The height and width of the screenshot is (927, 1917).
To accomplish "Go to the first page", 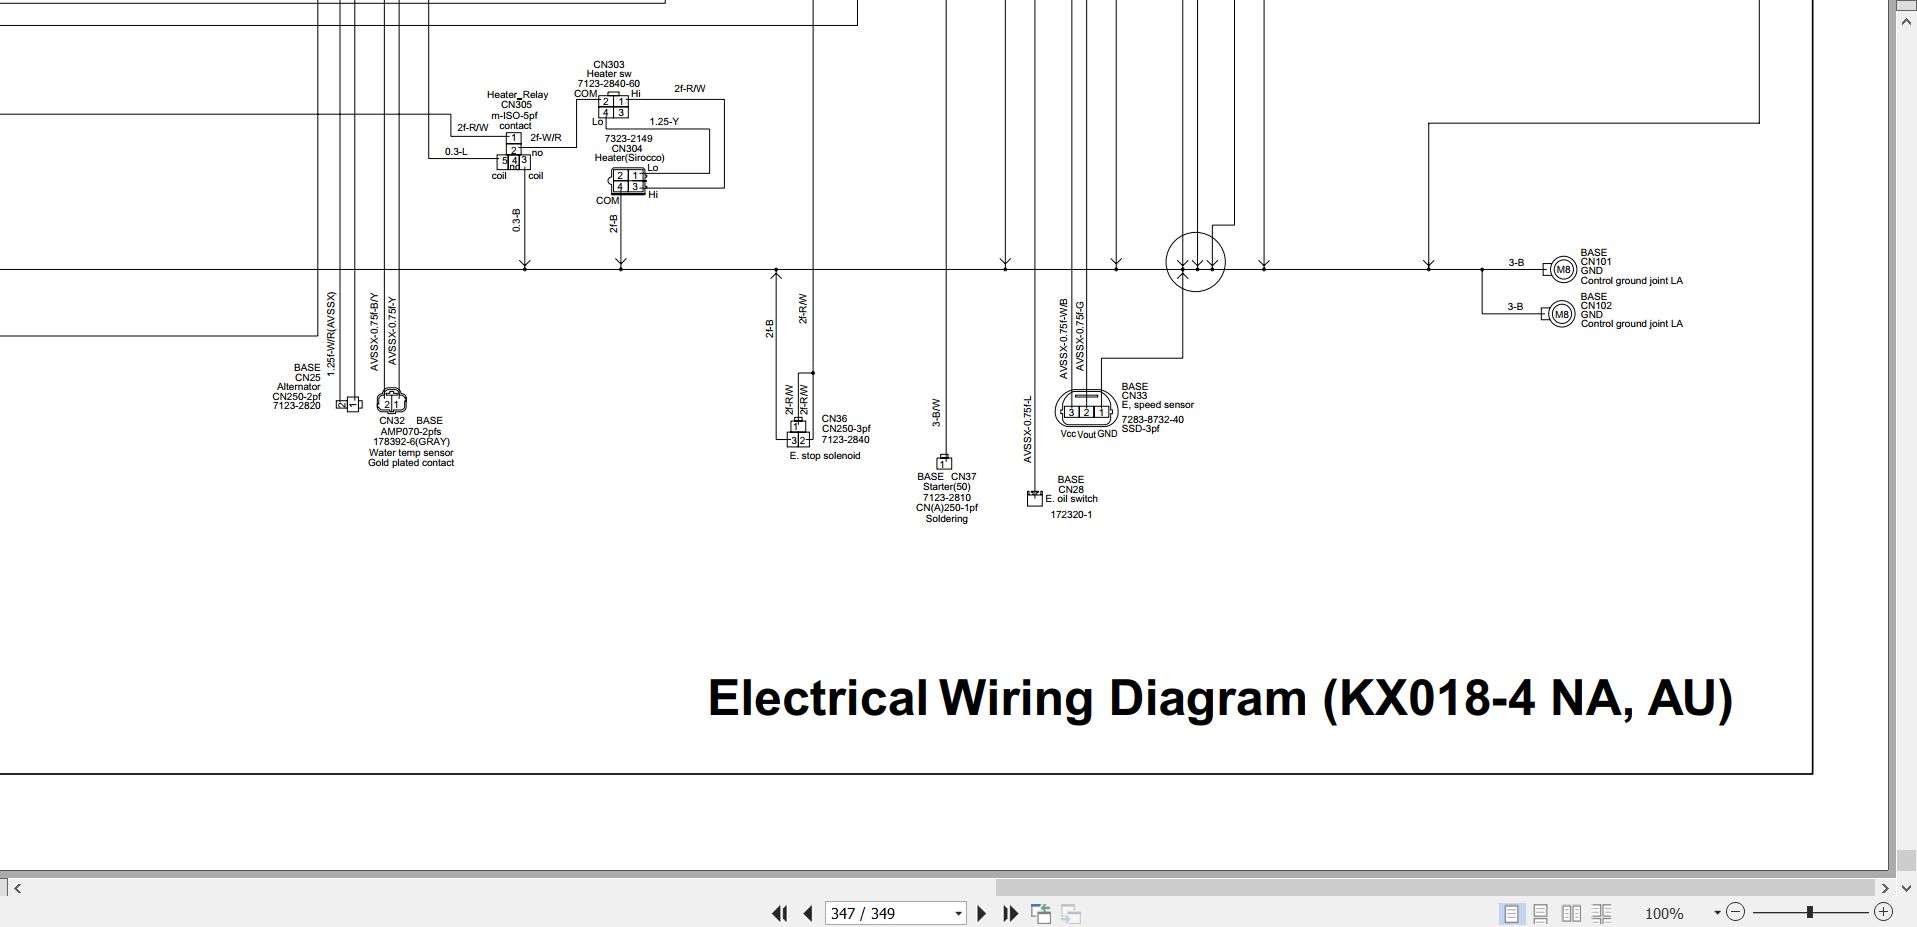I will pos(779,913).
